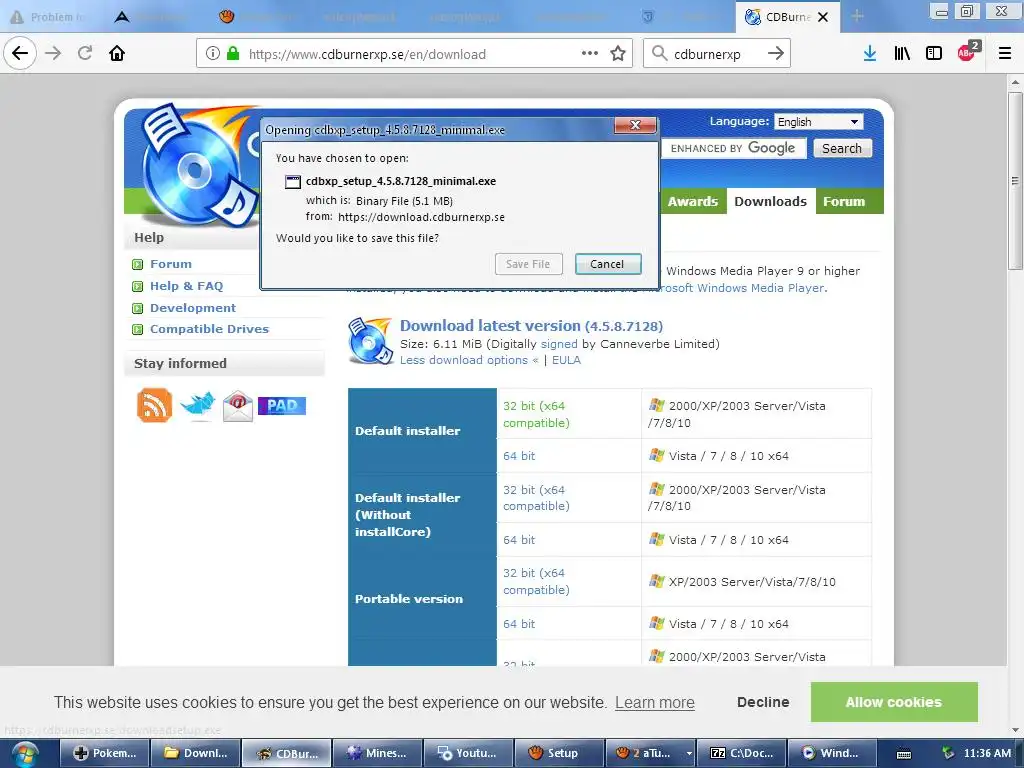Open the browser home page

click(x=117, y=54)
